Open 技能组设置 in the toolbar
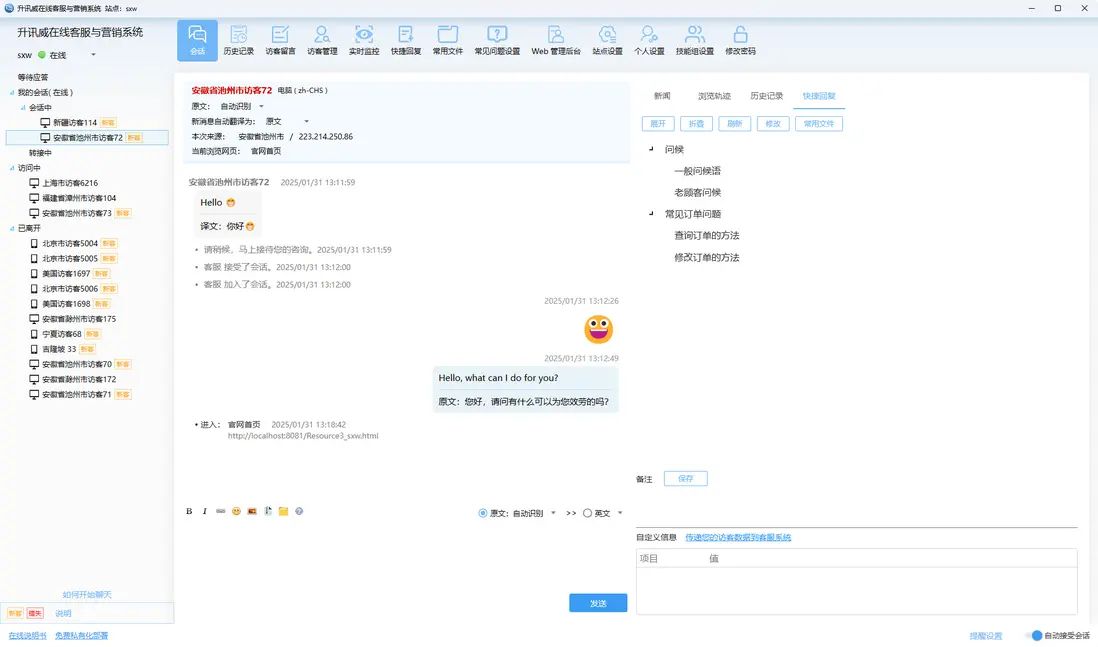The width and height of the screenshot is (1098, 647). pyautogui.click(x=694, y=40)
